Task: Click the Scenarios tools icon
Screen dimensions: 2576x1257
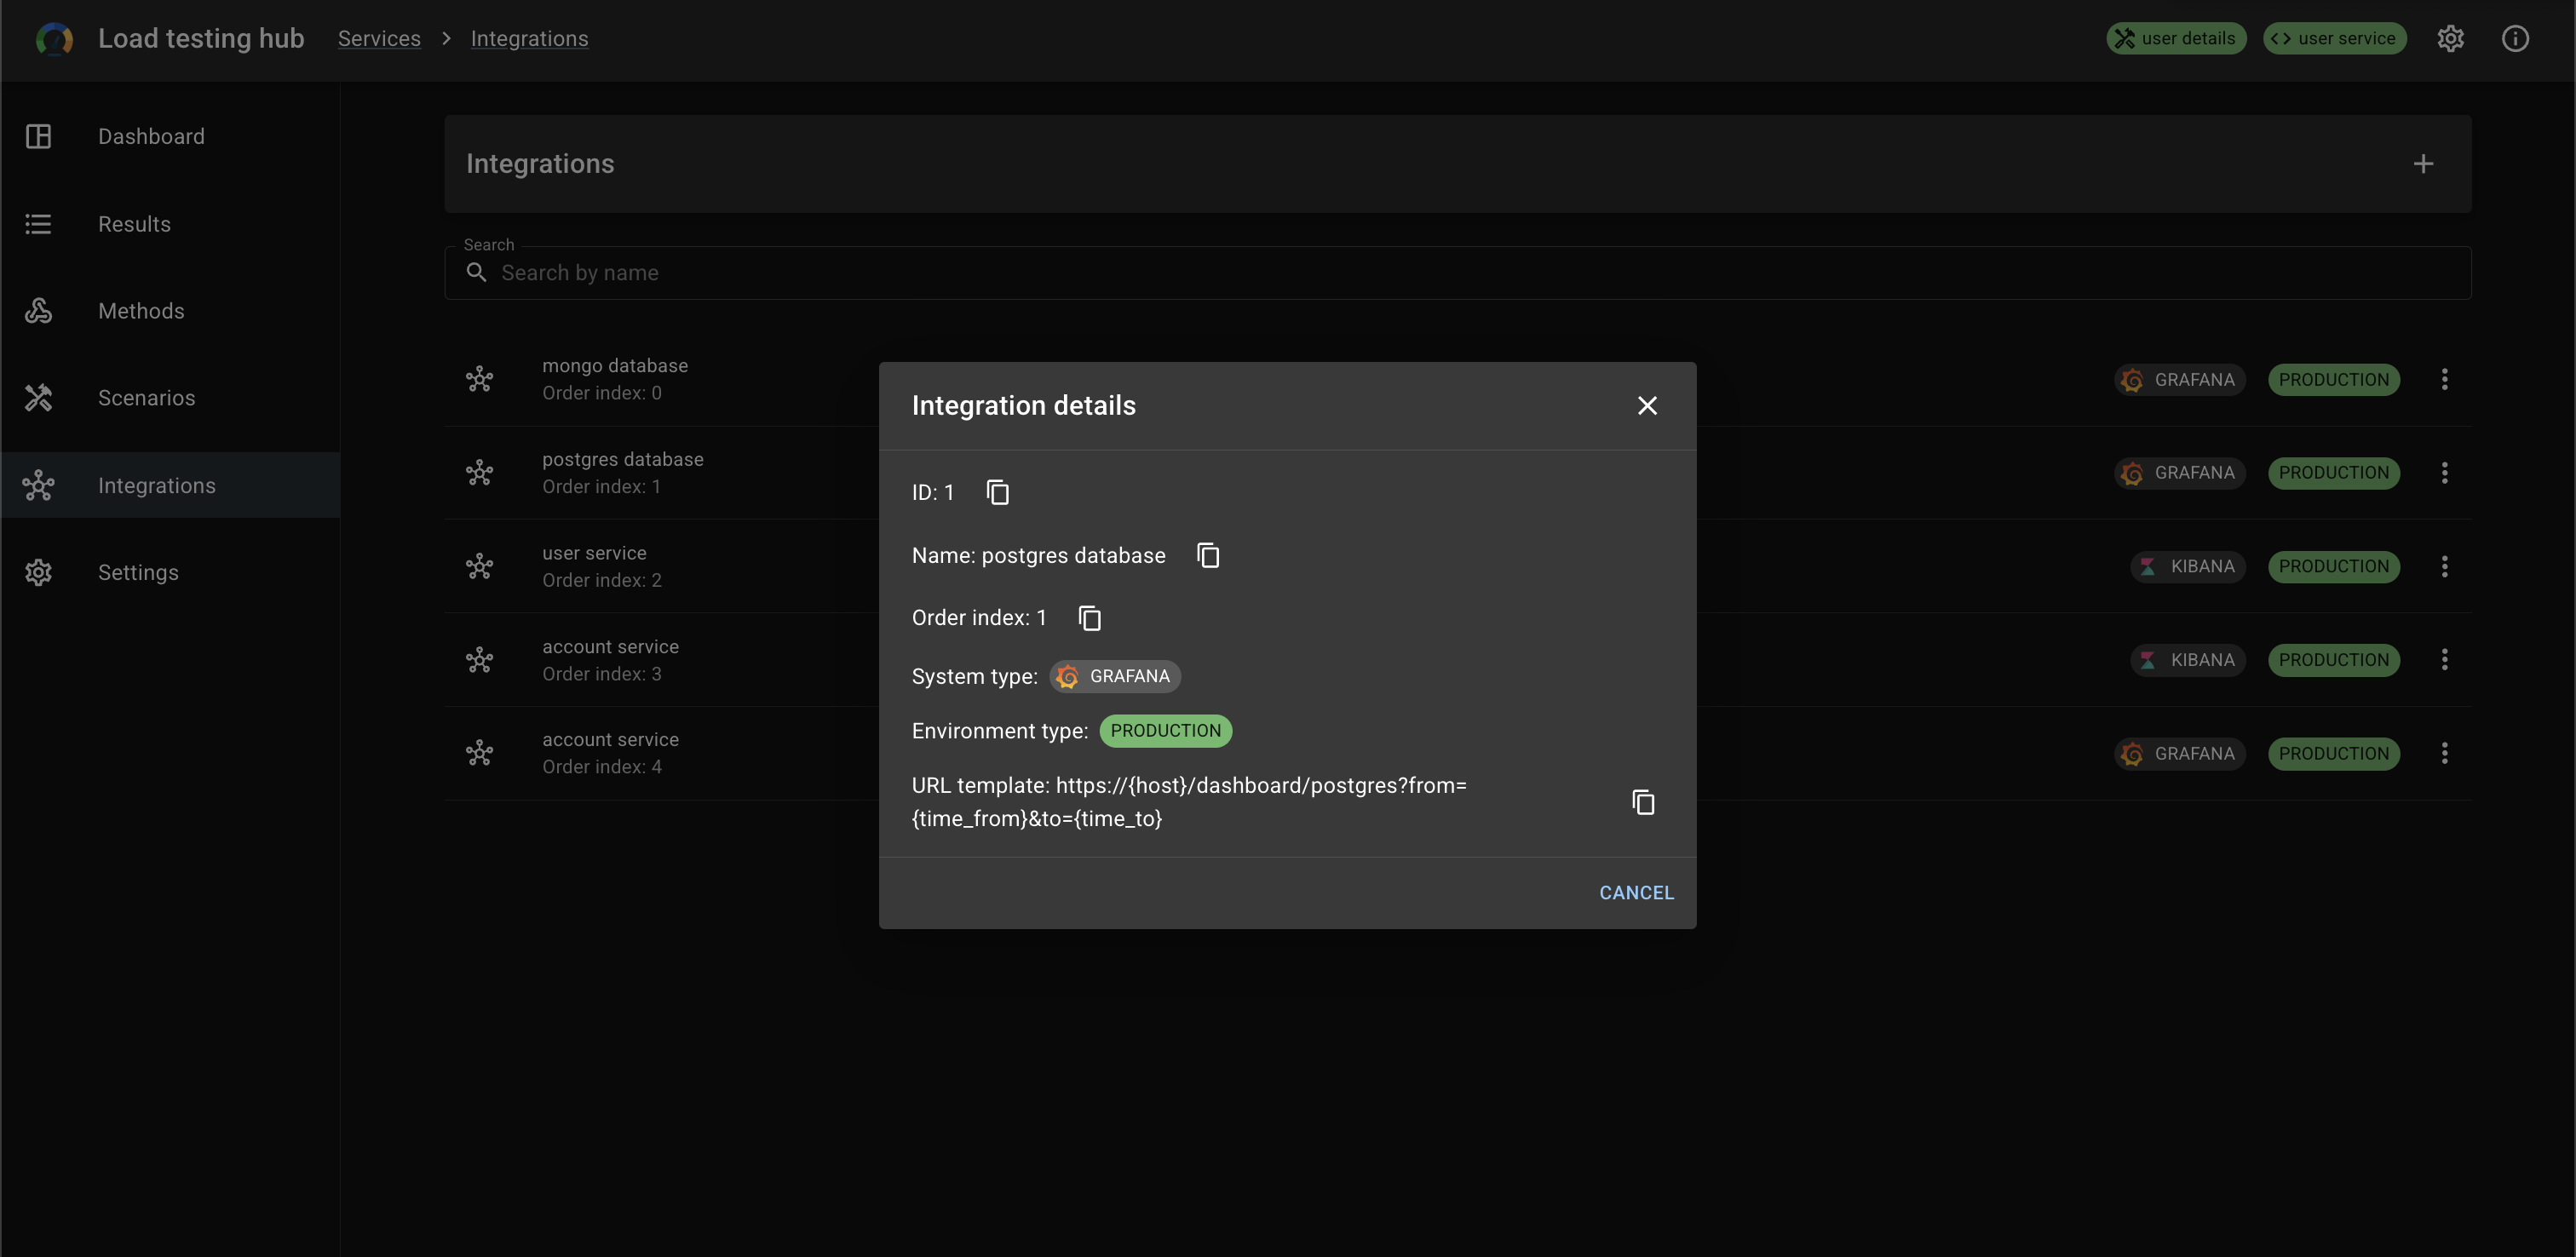Action: pyautogui.click(x=38, y=398)
